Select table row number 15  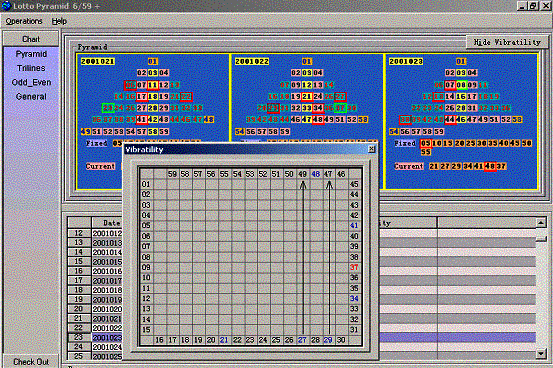pos(79,261)
